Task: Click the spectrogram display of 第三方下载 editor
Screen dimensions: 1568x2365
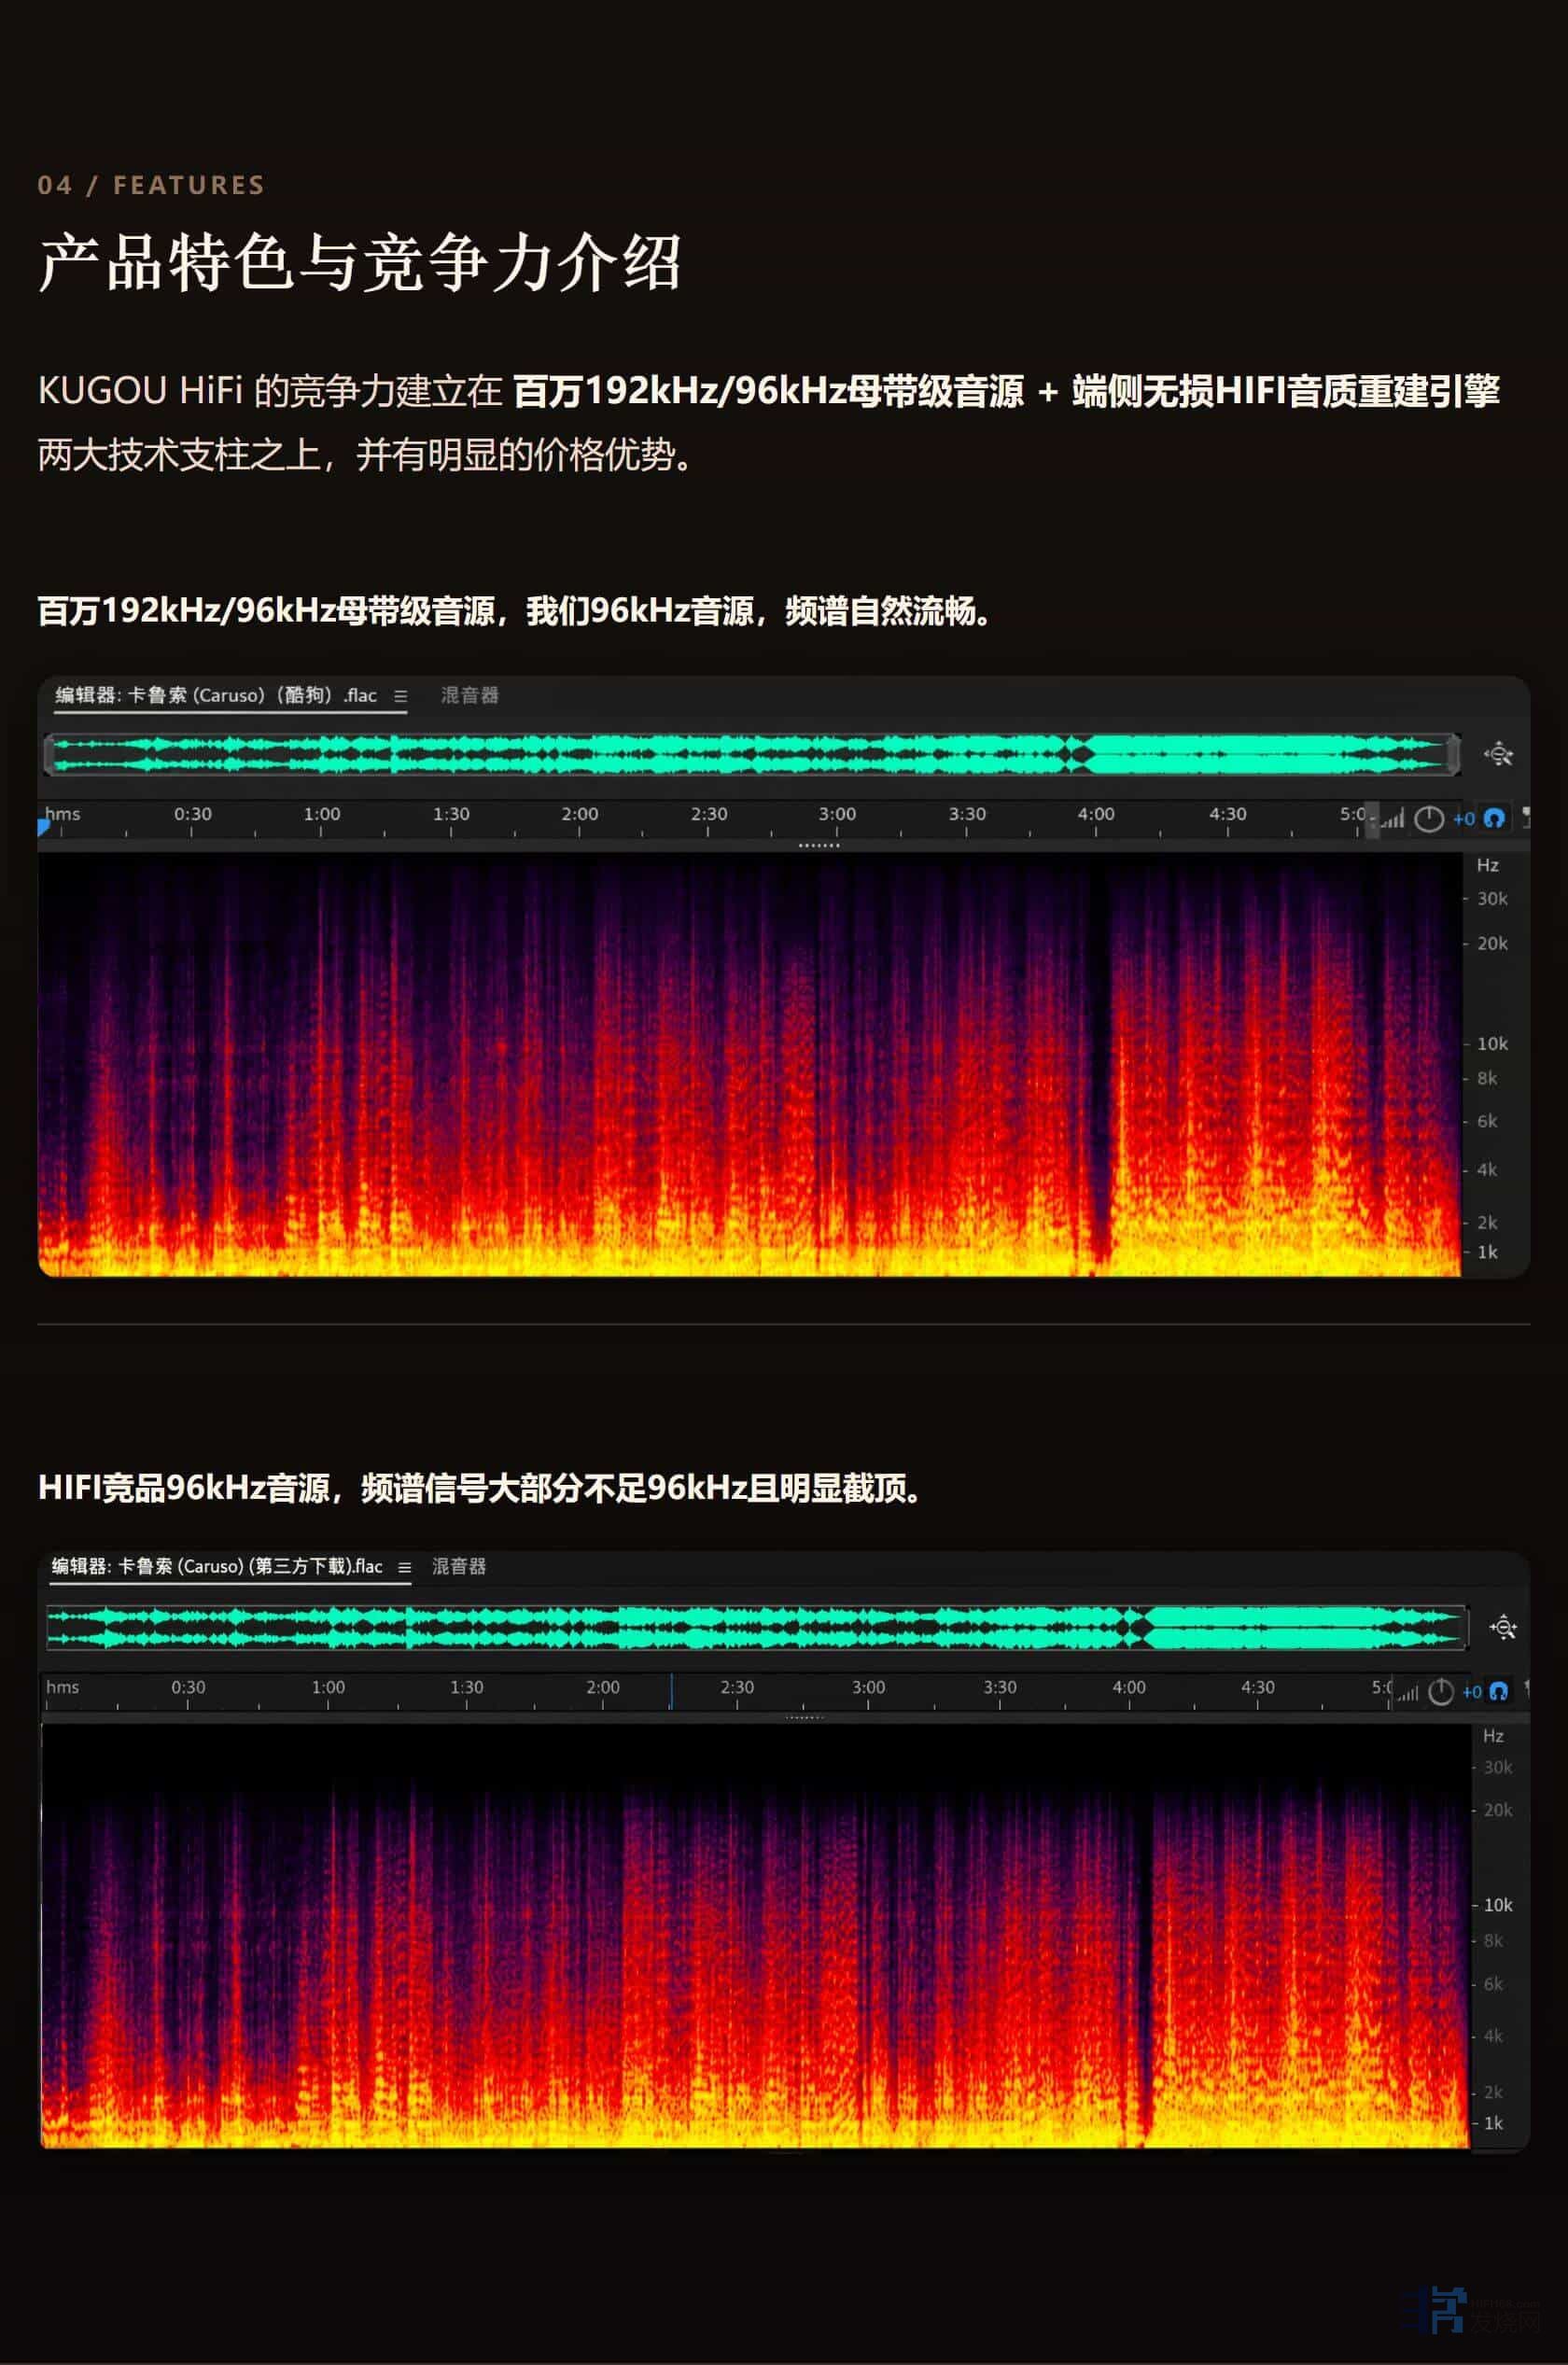Action: (x=755, y=1936)
